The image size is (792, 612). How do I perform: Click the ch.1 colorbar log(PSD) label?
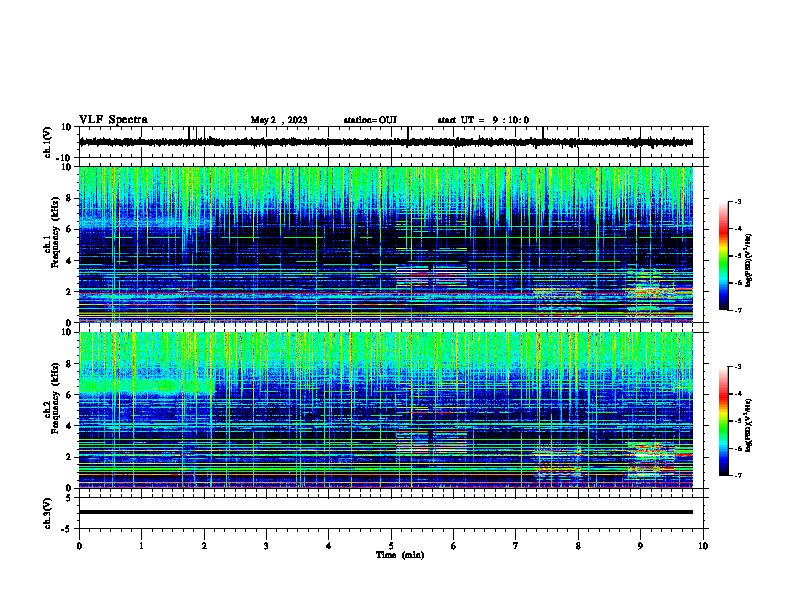coord(748,260)
